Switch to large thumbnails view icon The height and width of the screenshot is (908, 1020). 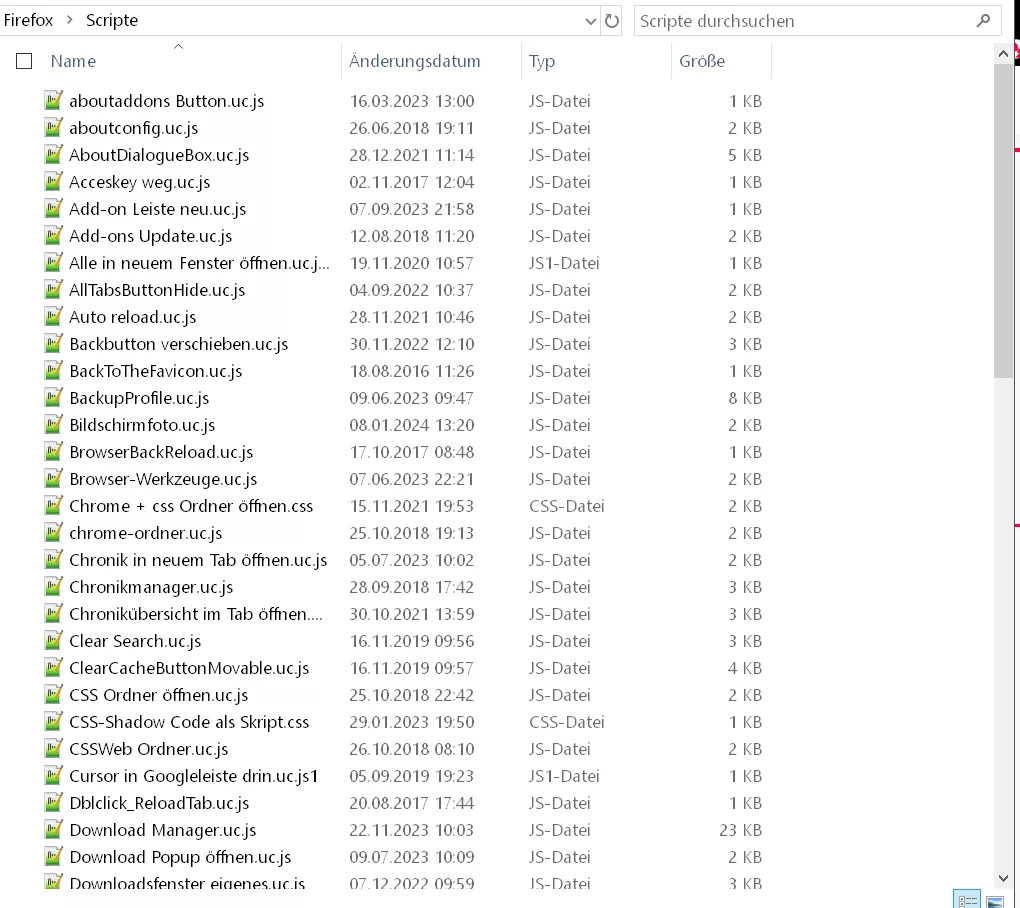[x=995, y=901]
